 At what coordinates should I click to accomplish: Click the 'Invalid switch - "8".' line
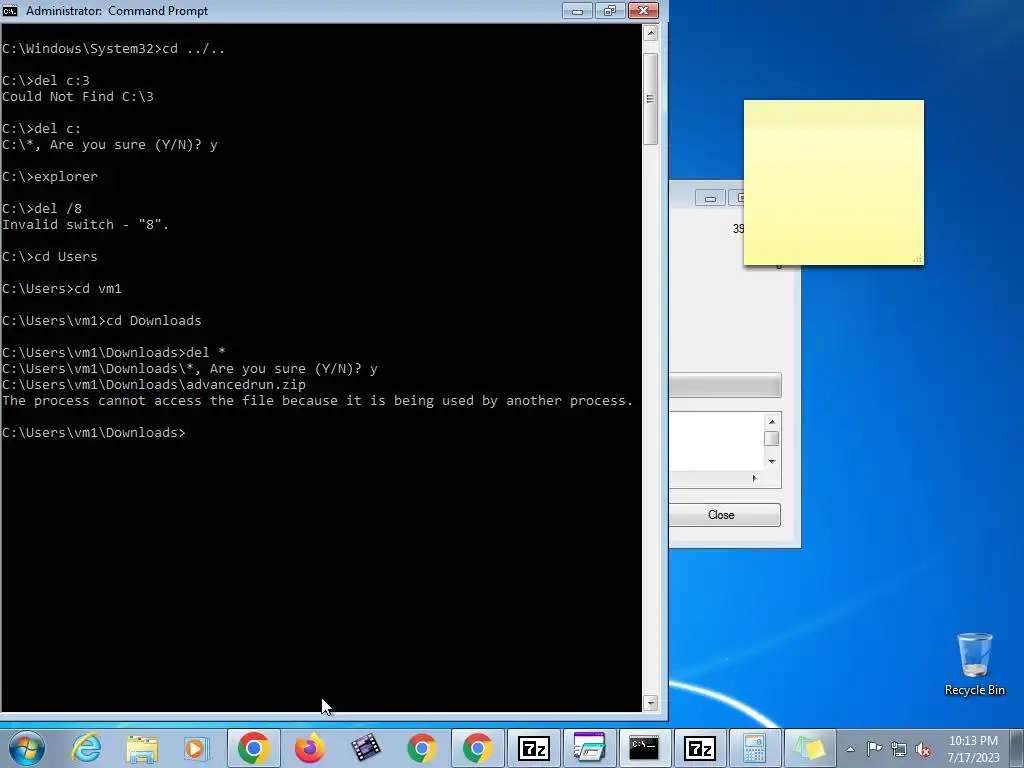(86, 225)
